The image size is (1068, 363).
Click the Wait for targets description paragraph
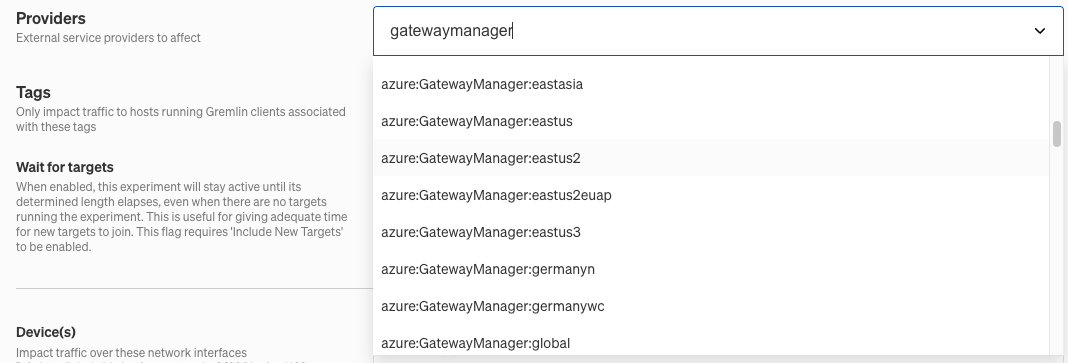(182, 217)
